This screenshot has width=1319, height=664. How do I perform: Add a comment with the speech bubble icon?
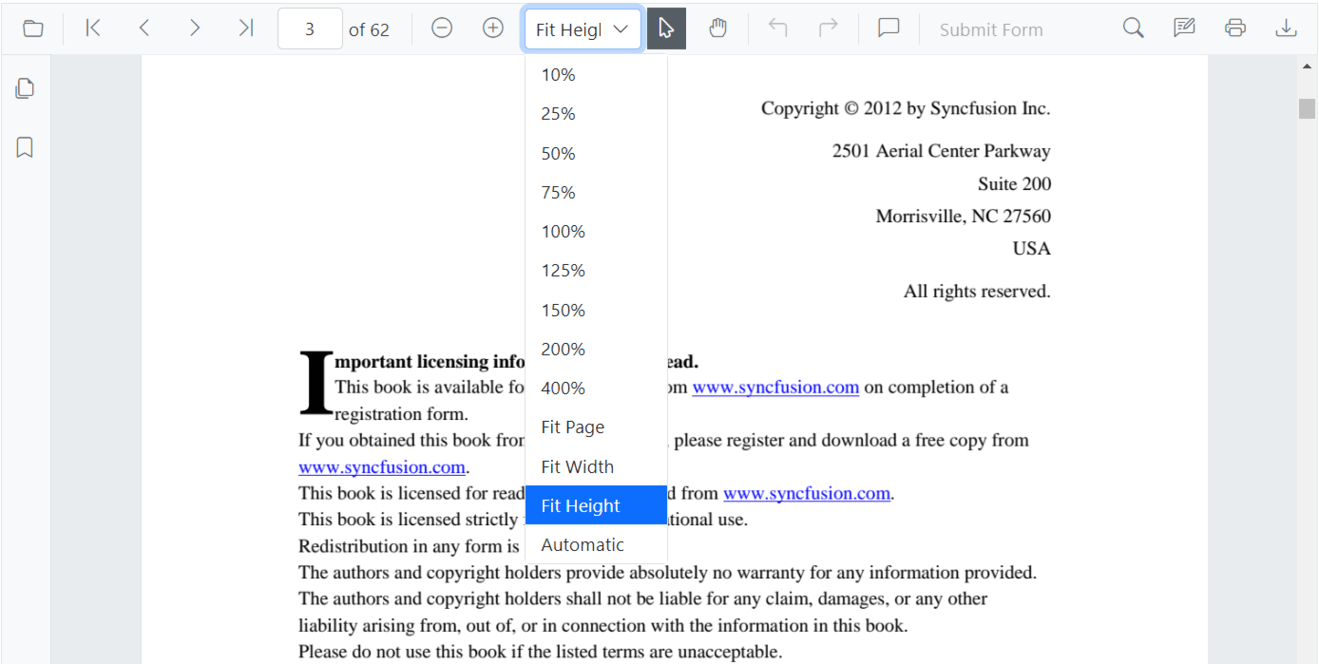[x=889, y=29]
